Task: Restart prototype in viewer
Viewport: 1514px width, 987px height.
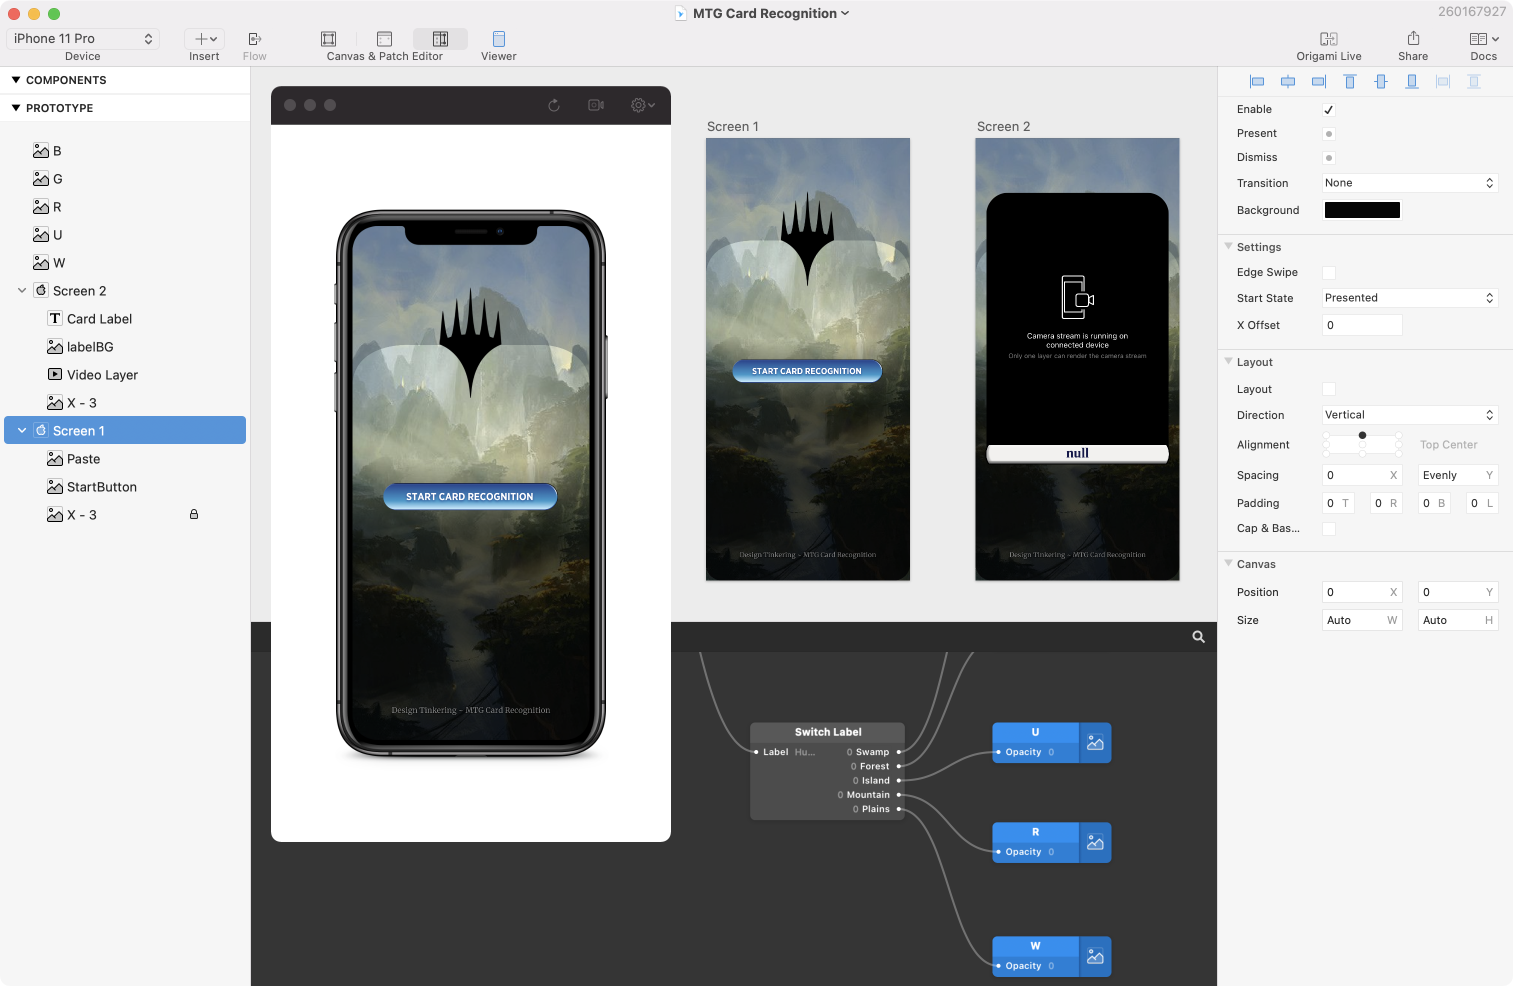Action: 554,105
